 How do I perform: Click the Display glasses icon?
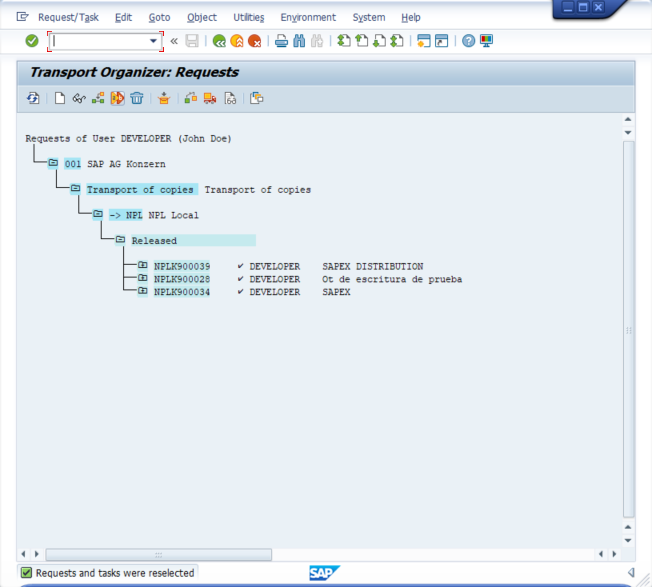[79, 99]
